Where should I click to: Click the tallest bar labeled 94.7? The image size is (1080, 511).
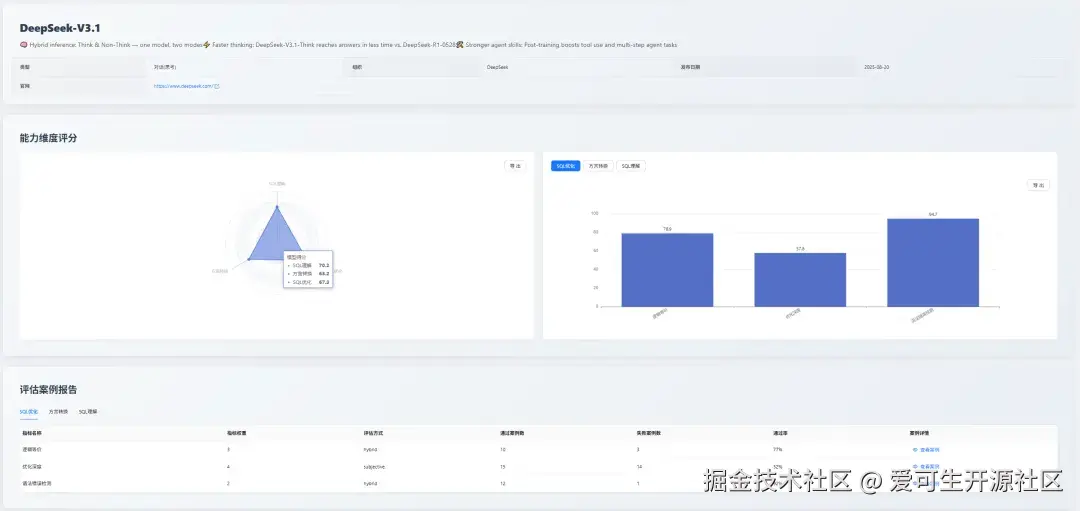(933, 262)
